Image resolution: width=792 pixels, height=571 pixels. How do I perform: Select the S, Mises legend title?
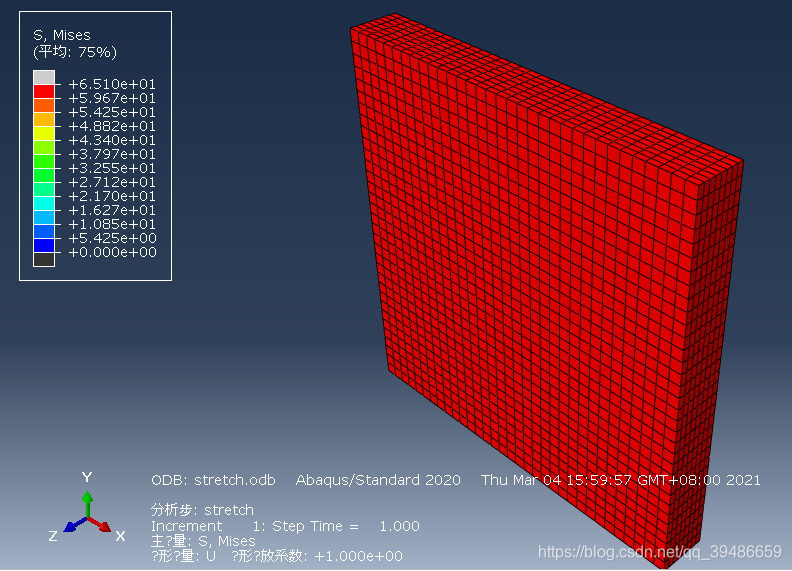(x=62, y=35)
